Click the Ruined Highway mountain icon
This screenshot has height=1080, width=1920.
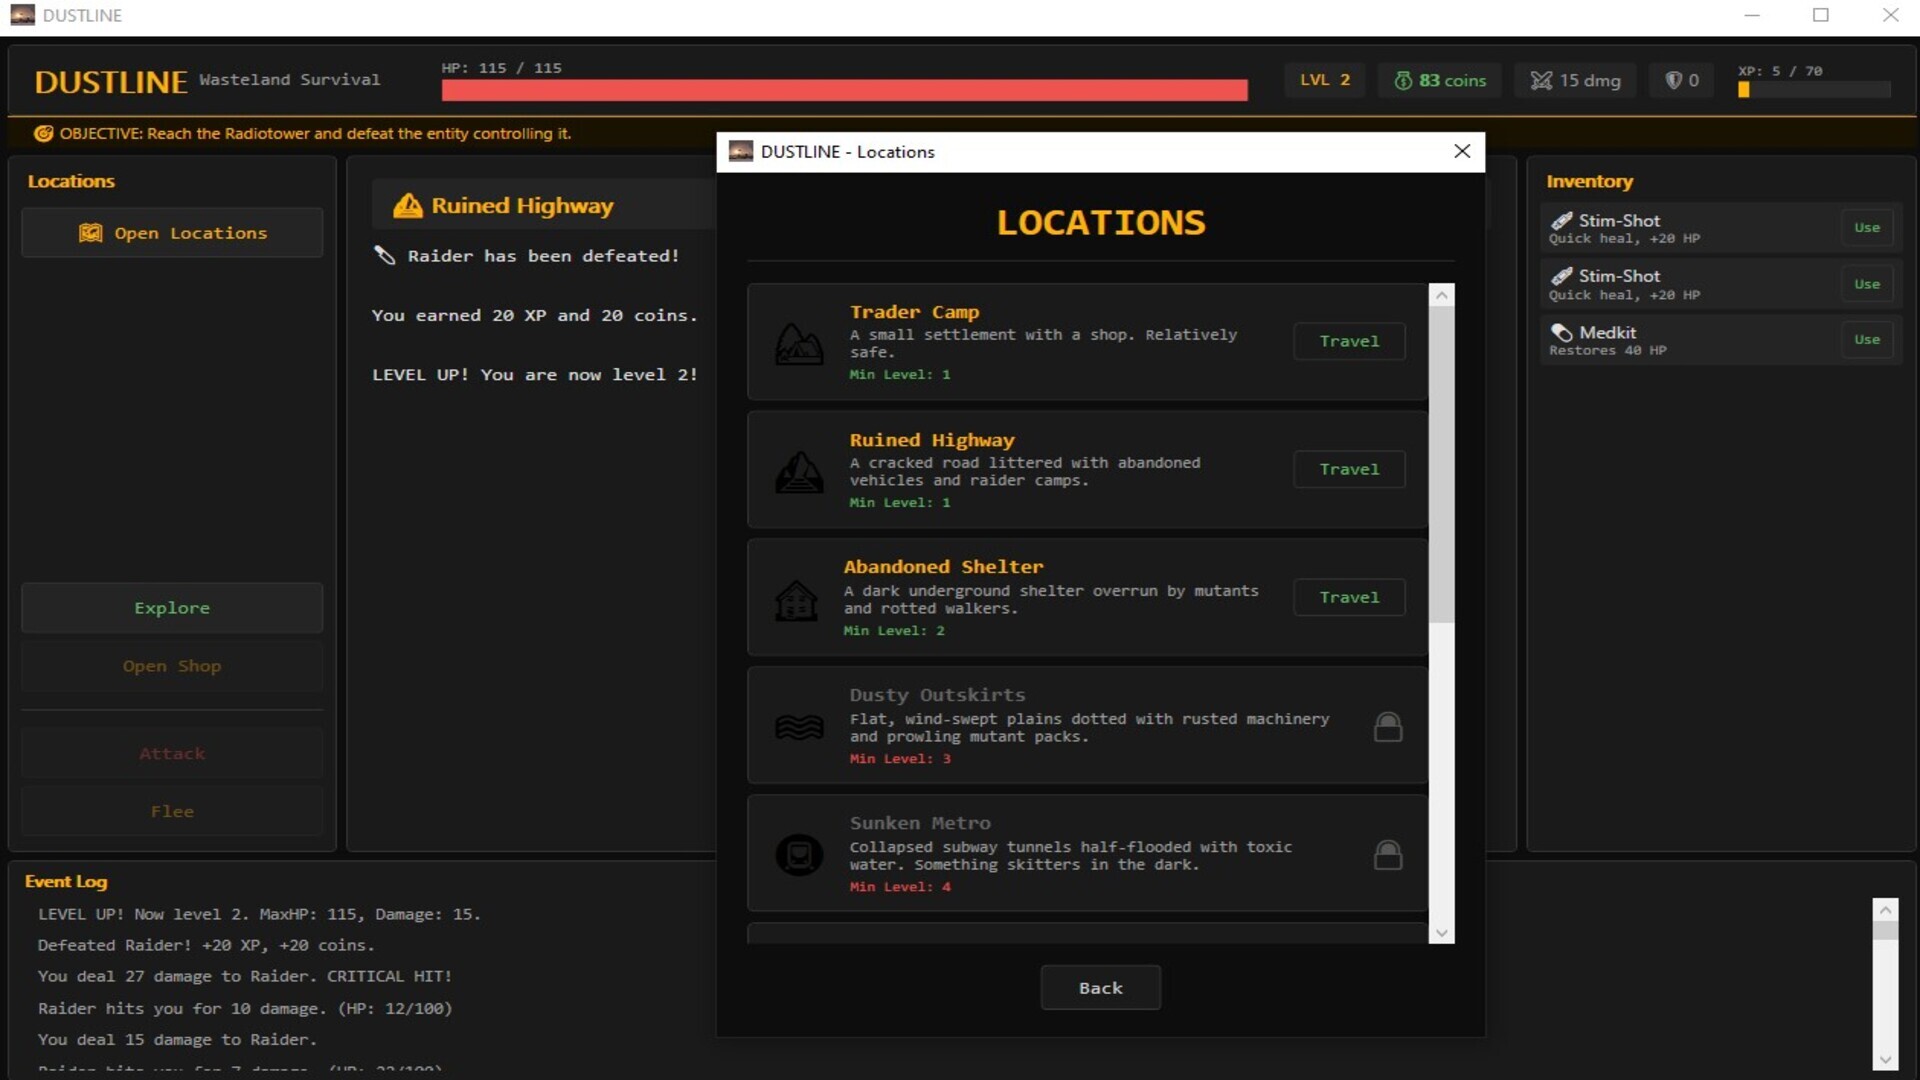point(799,471)
